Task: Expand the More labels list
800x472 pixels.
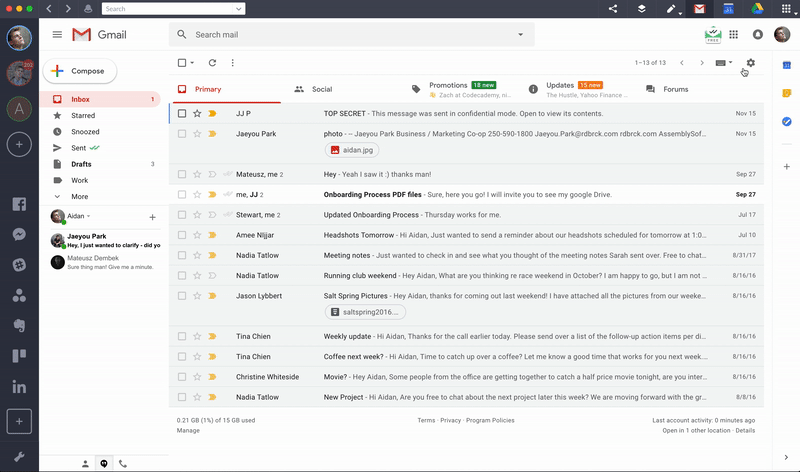Action: click(80, 196)
